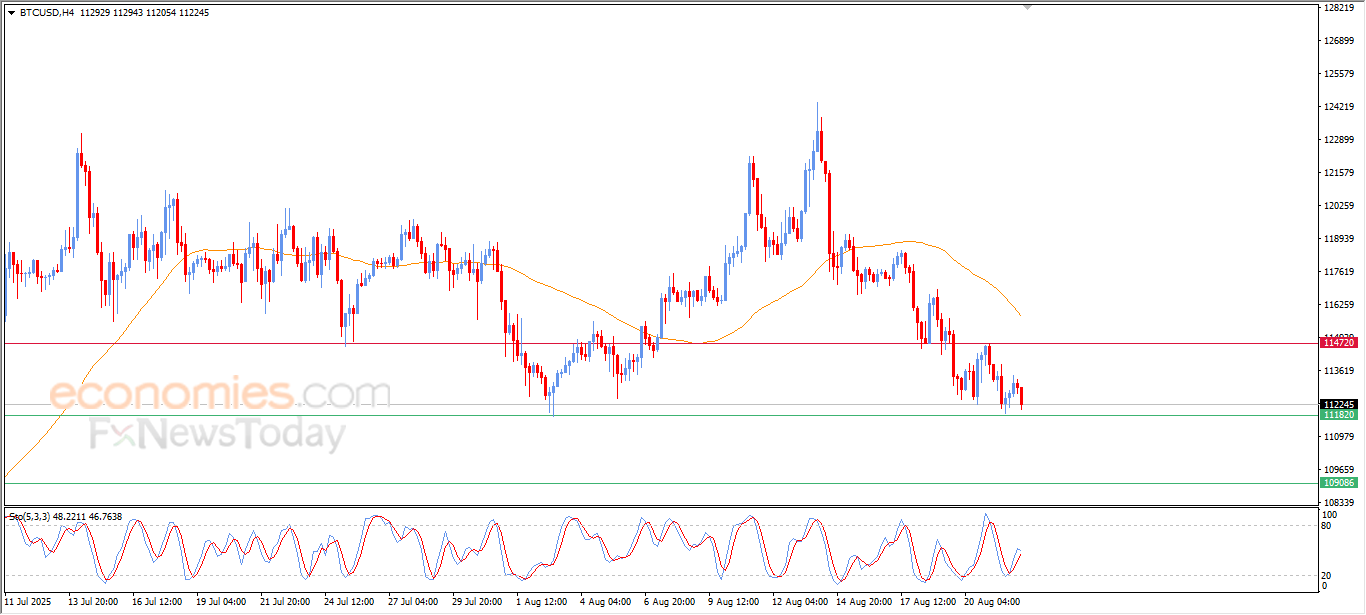Click the 4 Aug 04:00 time label
Viewport: 1366px width, 615px height.
606,602
